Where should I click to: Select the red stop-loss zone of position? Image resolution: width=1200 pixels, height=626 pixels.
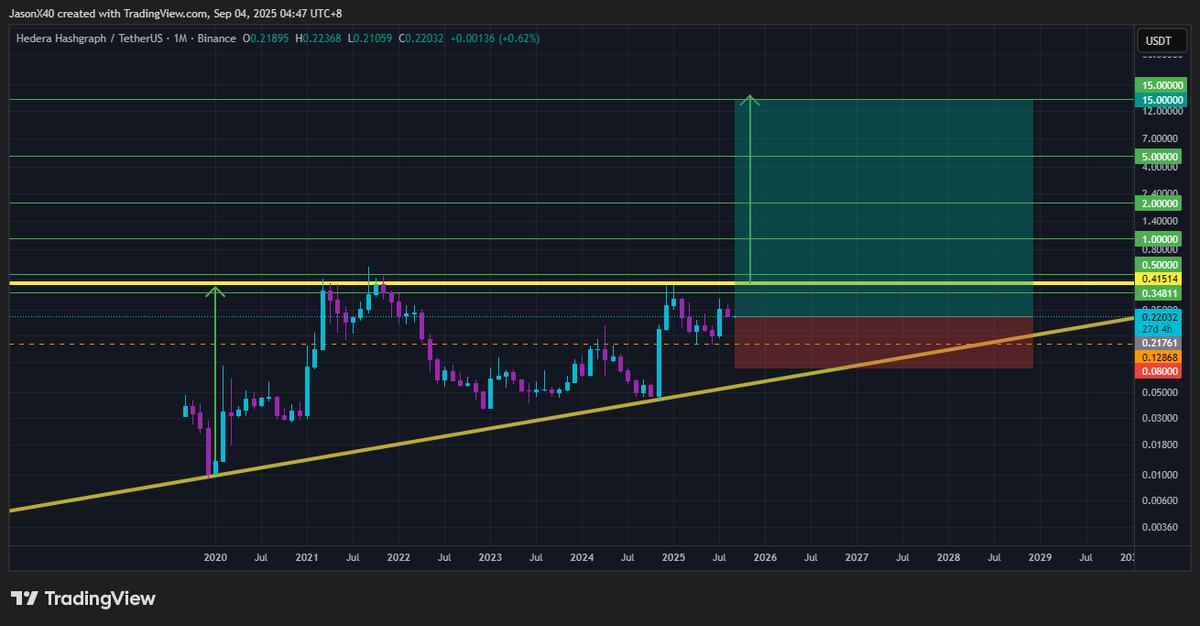(884, 342)
